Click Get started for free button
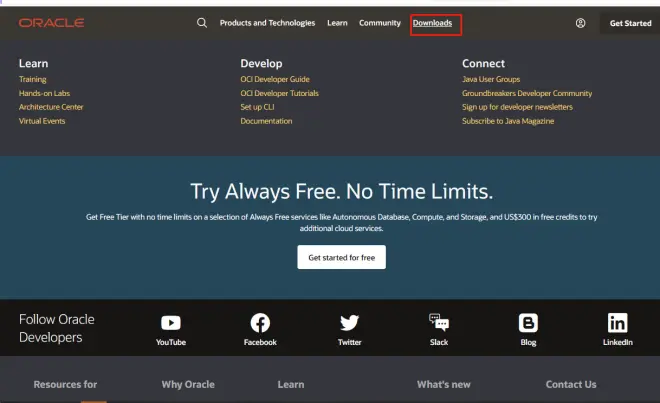The height and width of the screenshot is (403, 660). click(x=341, y=257)
